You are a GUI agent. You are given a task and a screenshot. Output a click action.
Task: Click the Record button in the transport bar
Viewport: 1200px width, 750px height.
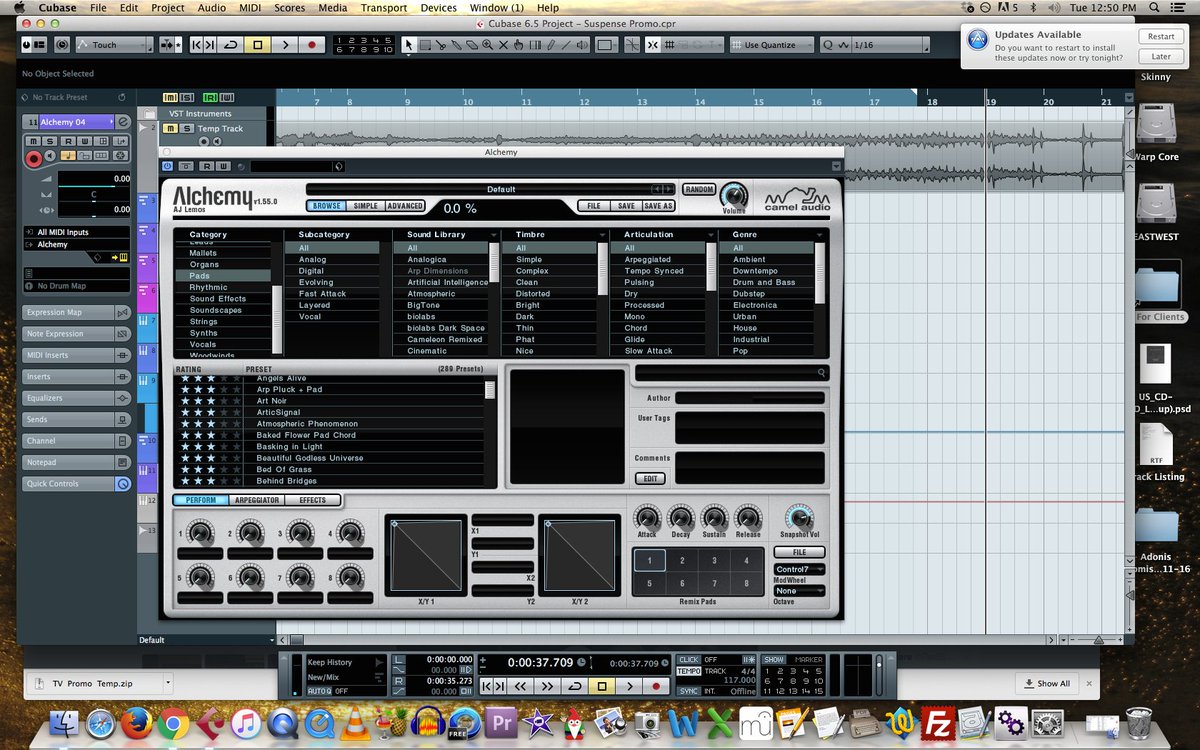click(656, 686)
